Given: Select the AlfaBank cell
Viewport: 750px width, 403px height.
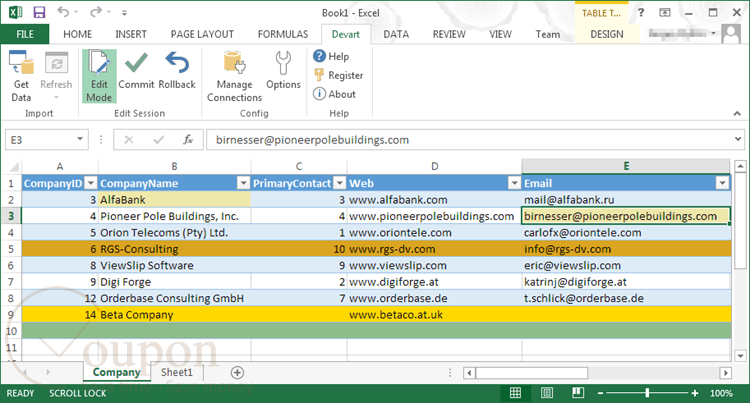Looking at the screenshot, I should (x=174, y=200).
